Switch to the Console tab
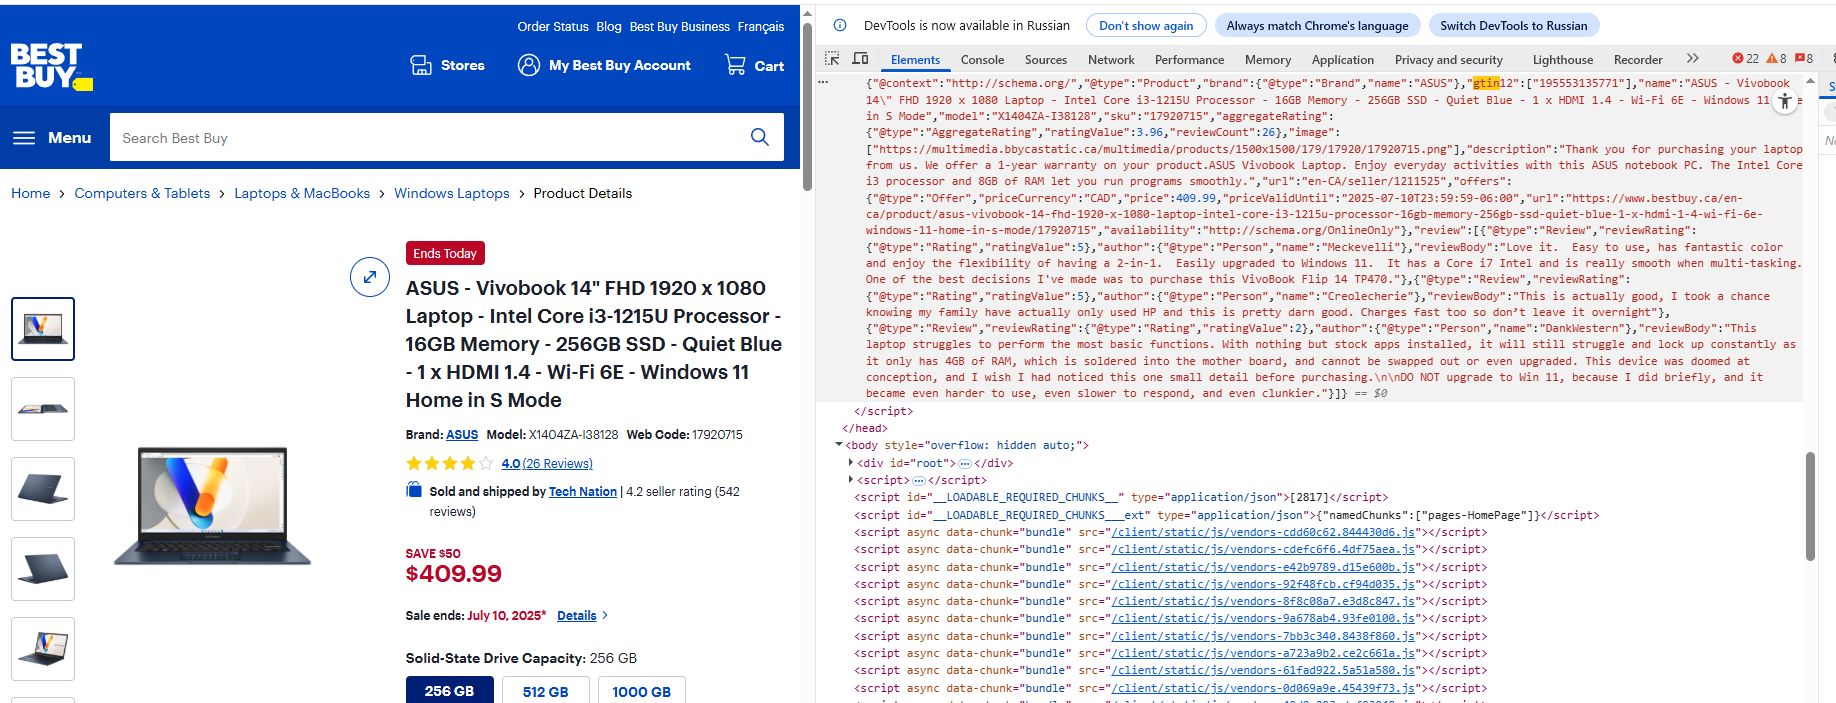 click(x=982, y=60)
